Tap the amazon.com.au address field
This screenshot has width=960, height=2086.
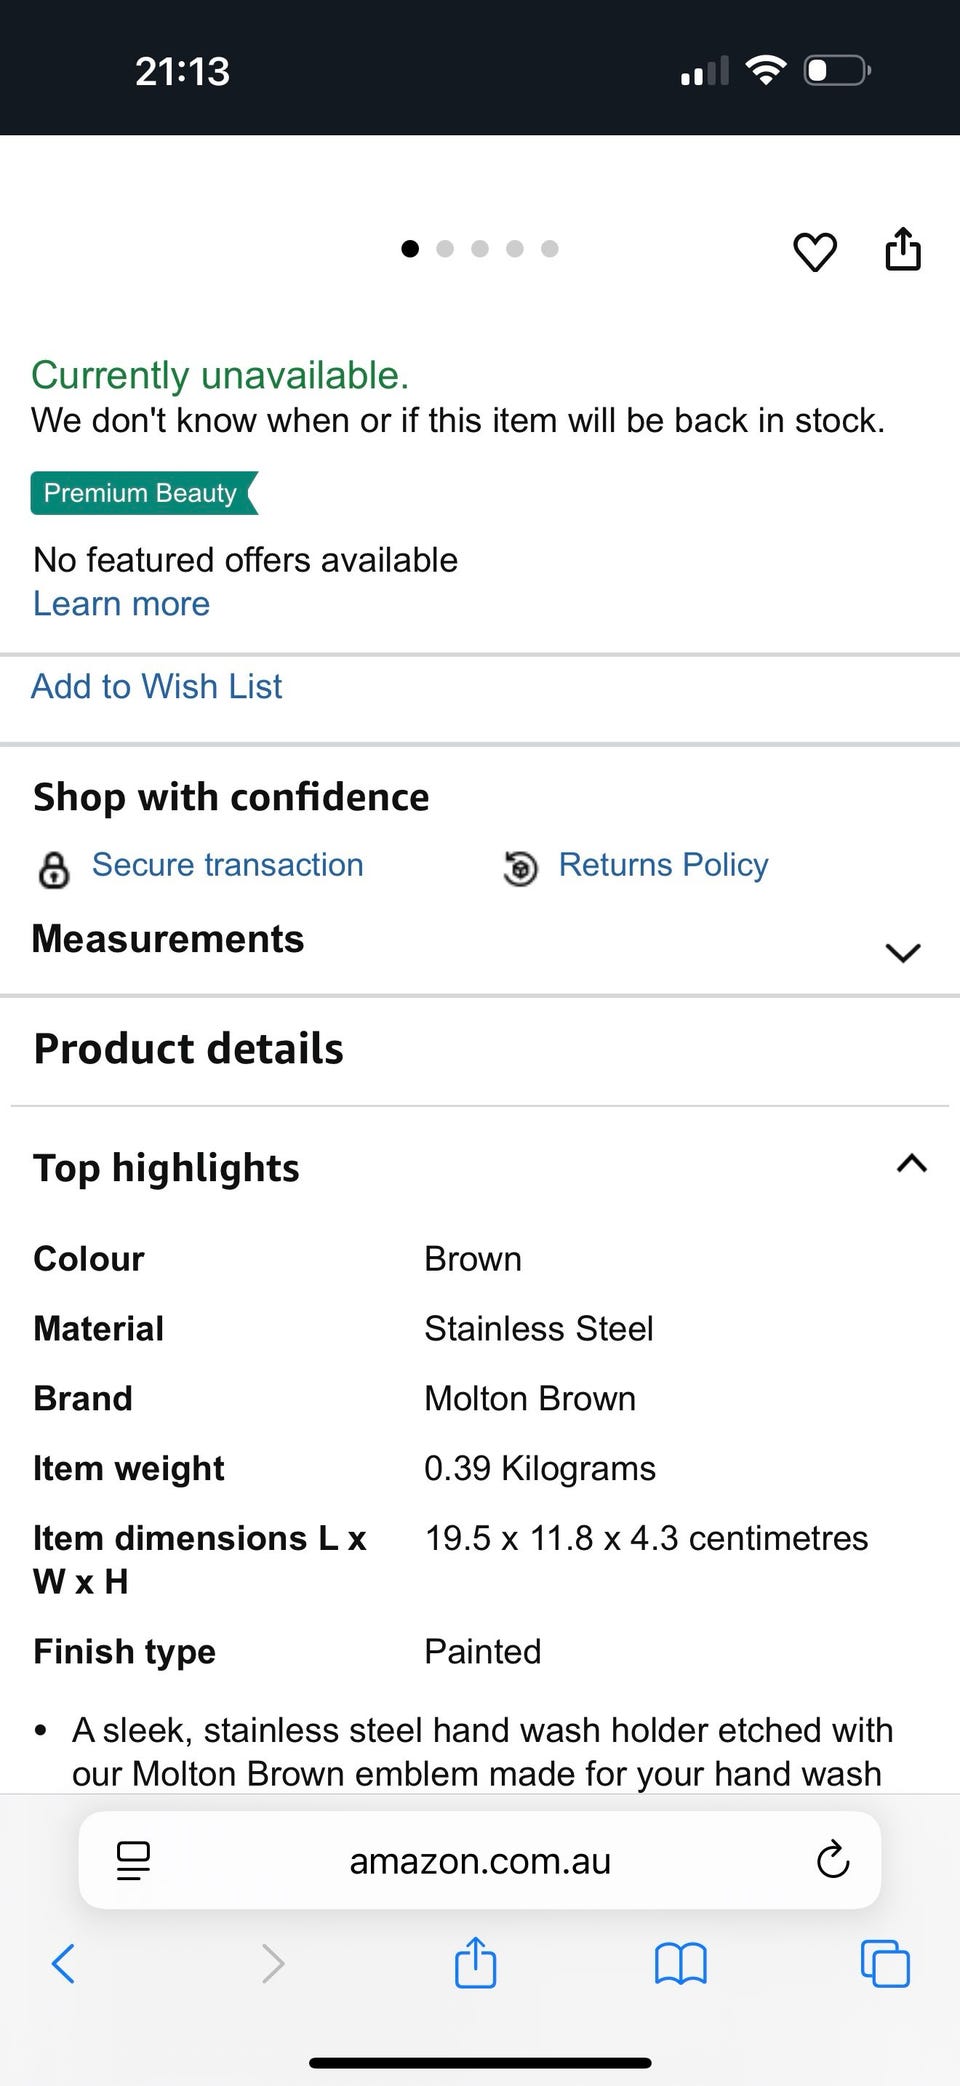click(x=480, y=1860)
